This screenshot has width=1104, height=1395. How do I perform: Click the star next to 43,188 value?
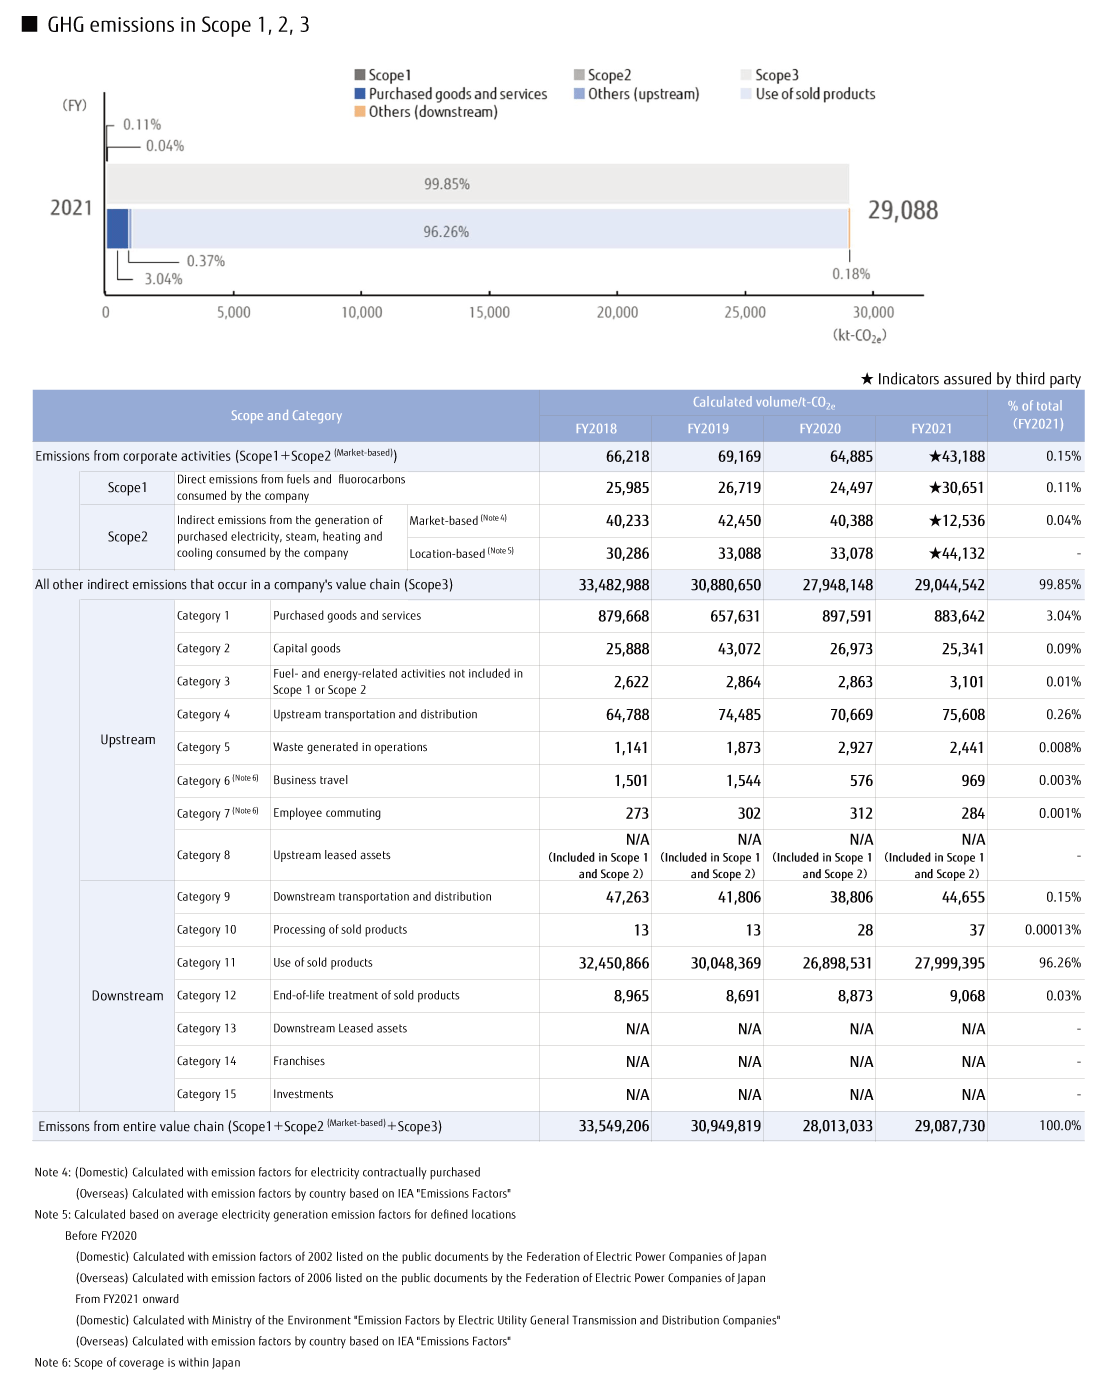coord(935,457)
